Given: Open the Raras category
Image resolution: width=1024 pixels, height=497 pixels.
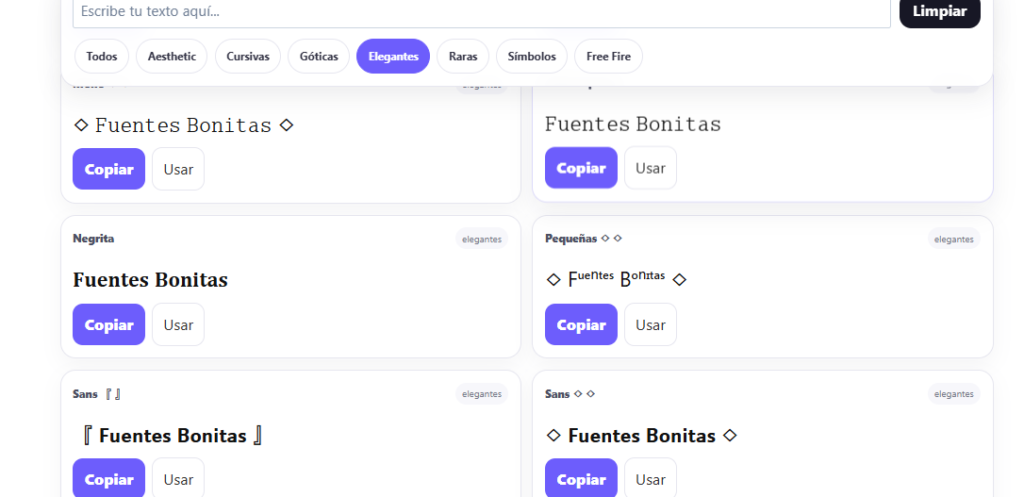Looking at the screenshot, I should coord(463,56).
